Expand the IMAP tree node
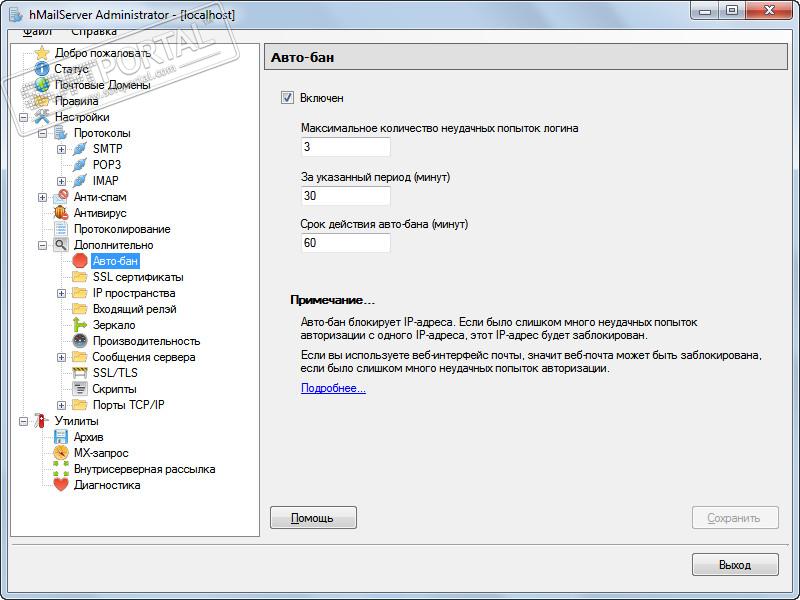 point(61,181)
